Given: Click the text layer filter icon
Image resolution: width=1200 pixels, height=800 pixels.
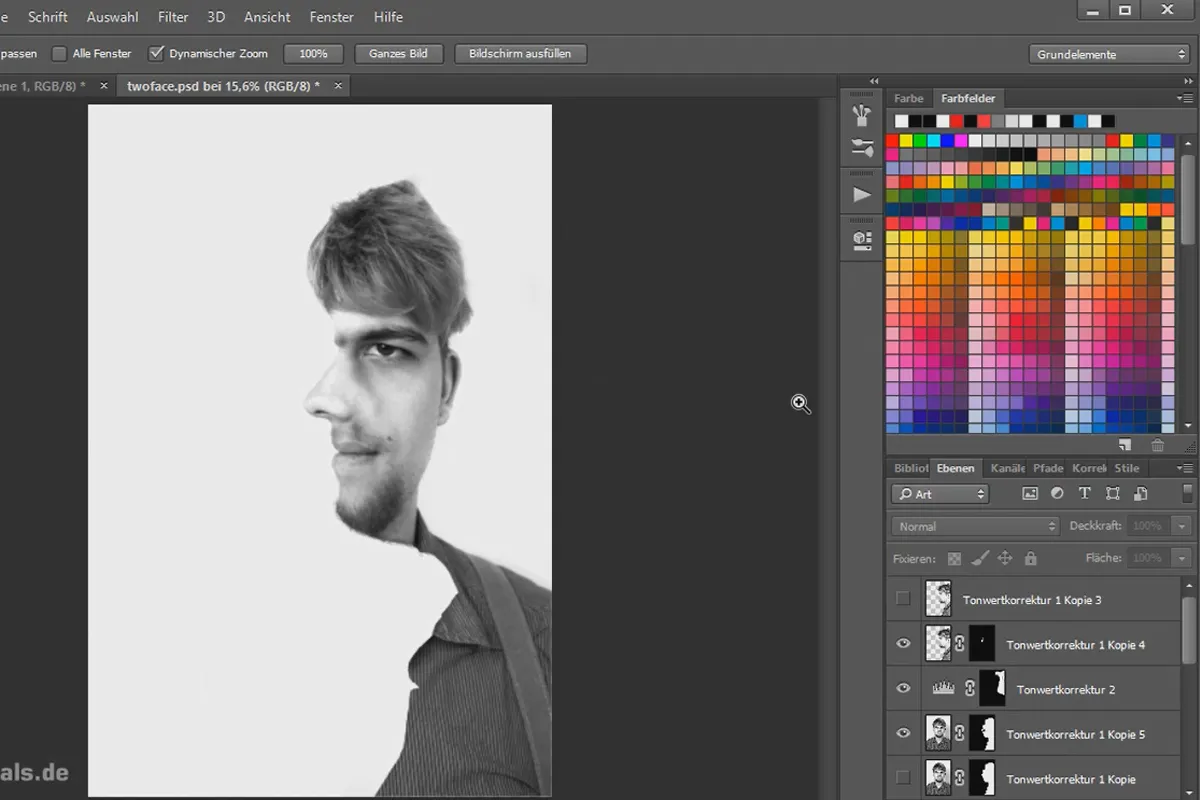Looking at the screenshot, I should click(1084, 494).
